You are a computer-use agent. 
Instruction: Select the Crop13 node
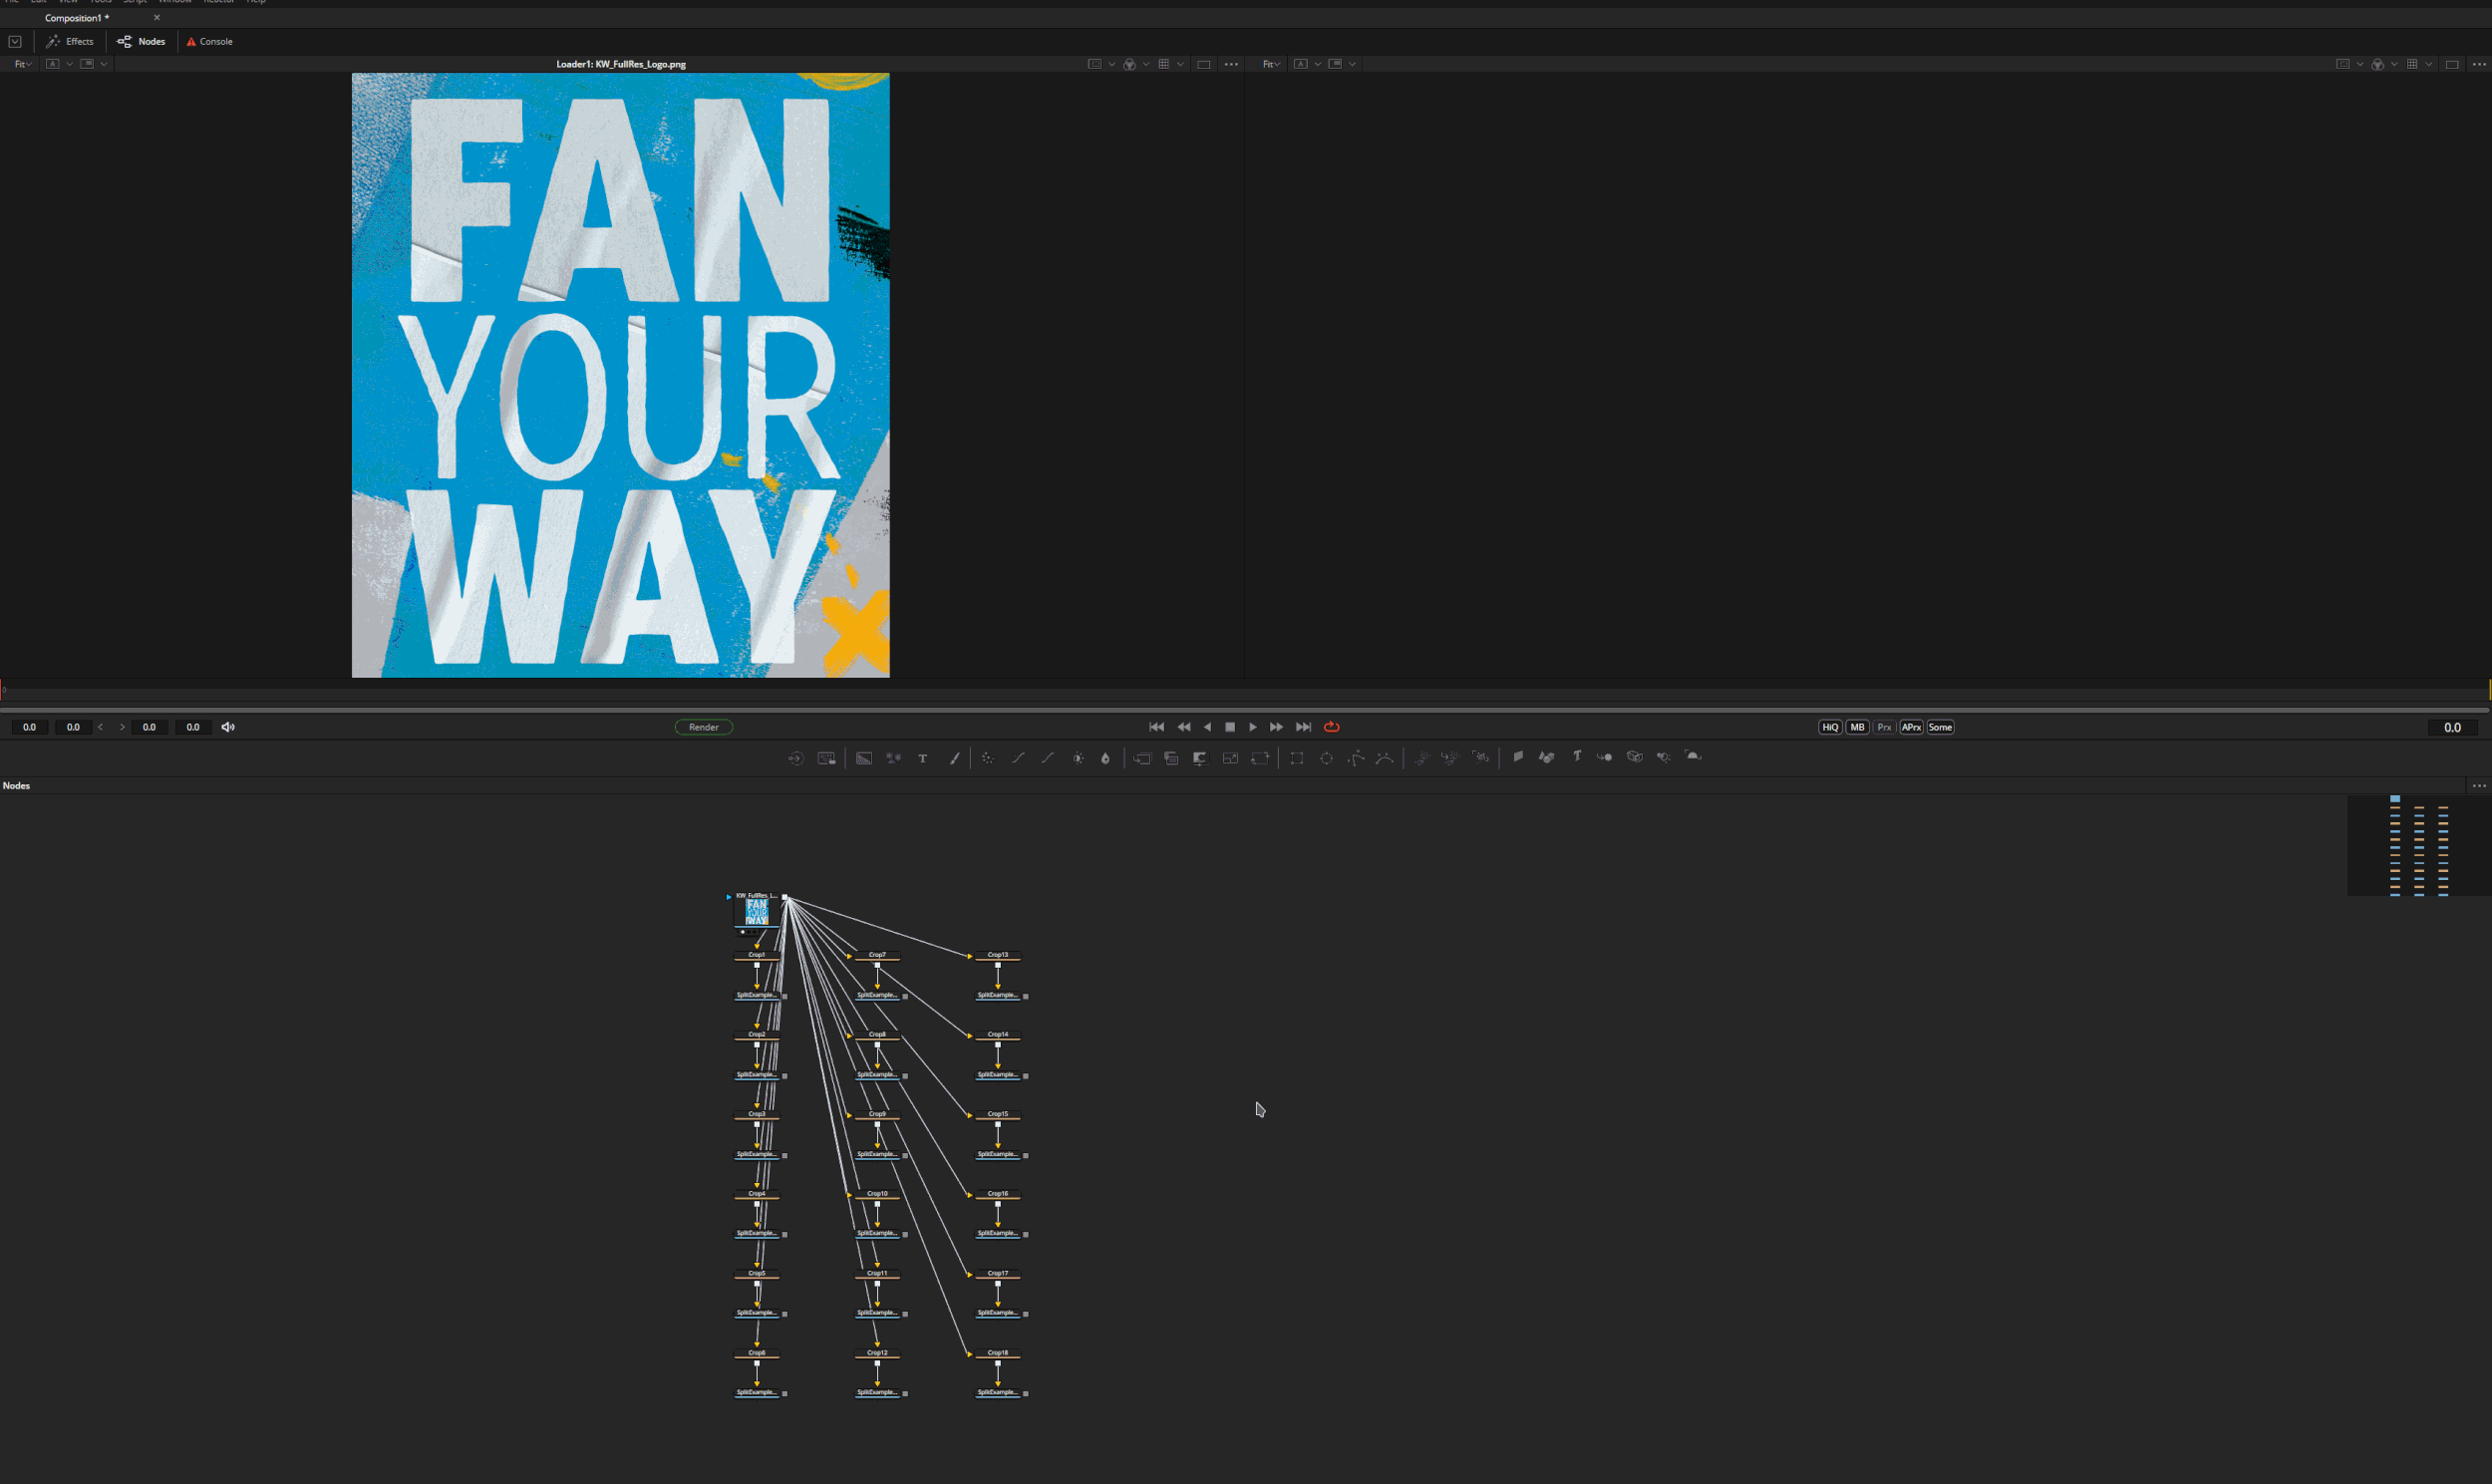pyautogui.click(x=997, y=955)
